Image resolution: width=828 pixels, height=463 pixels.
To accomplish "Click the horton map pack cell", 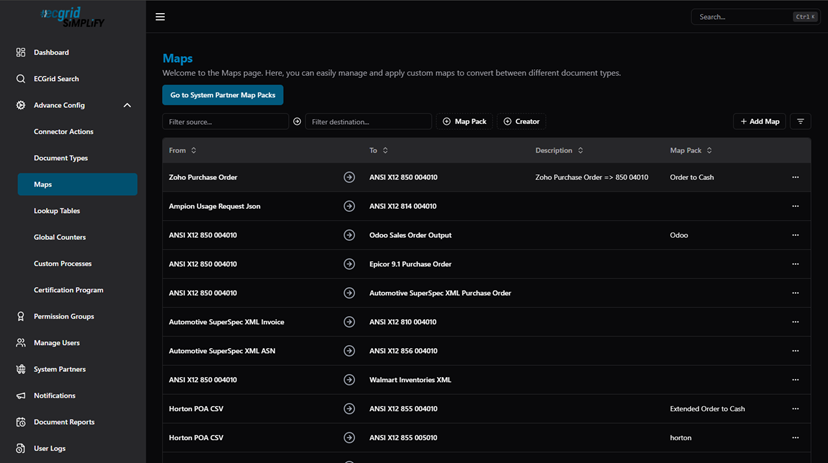I will pos(680,438).
